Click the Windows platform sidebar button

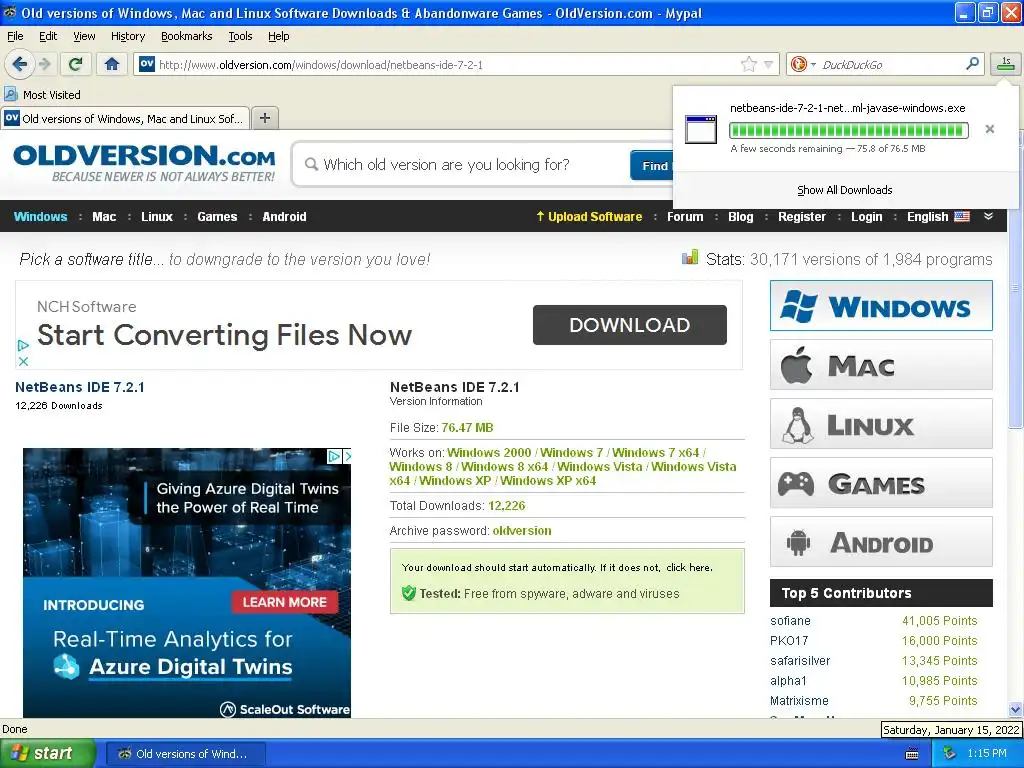tap(881, 306)
